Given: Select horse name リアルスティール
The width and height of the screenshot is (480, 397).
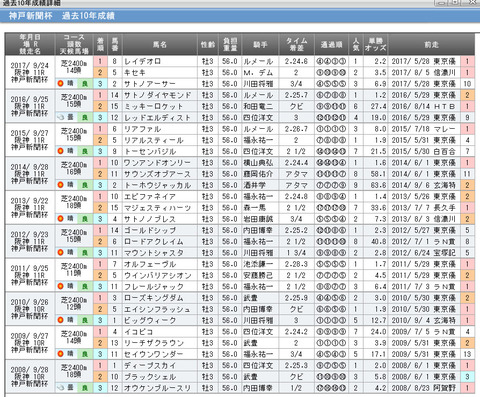Looking at the screenshot, I should click(x=154, y=140).
